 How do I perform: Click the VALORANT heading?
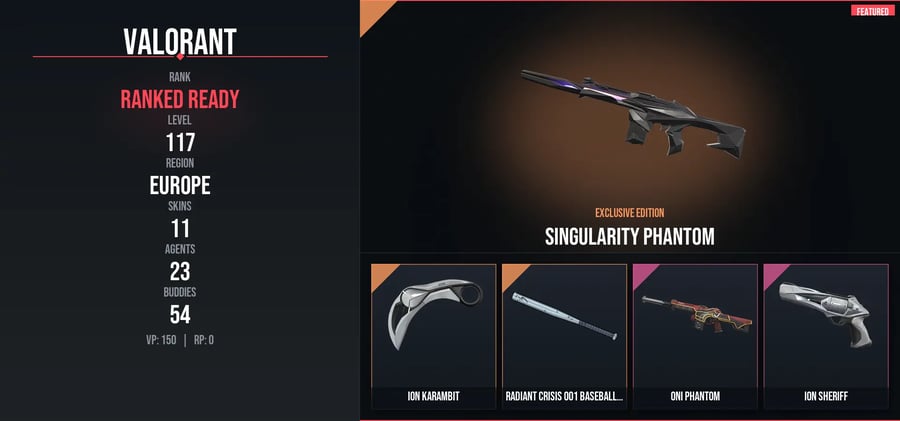pos(180,42)
